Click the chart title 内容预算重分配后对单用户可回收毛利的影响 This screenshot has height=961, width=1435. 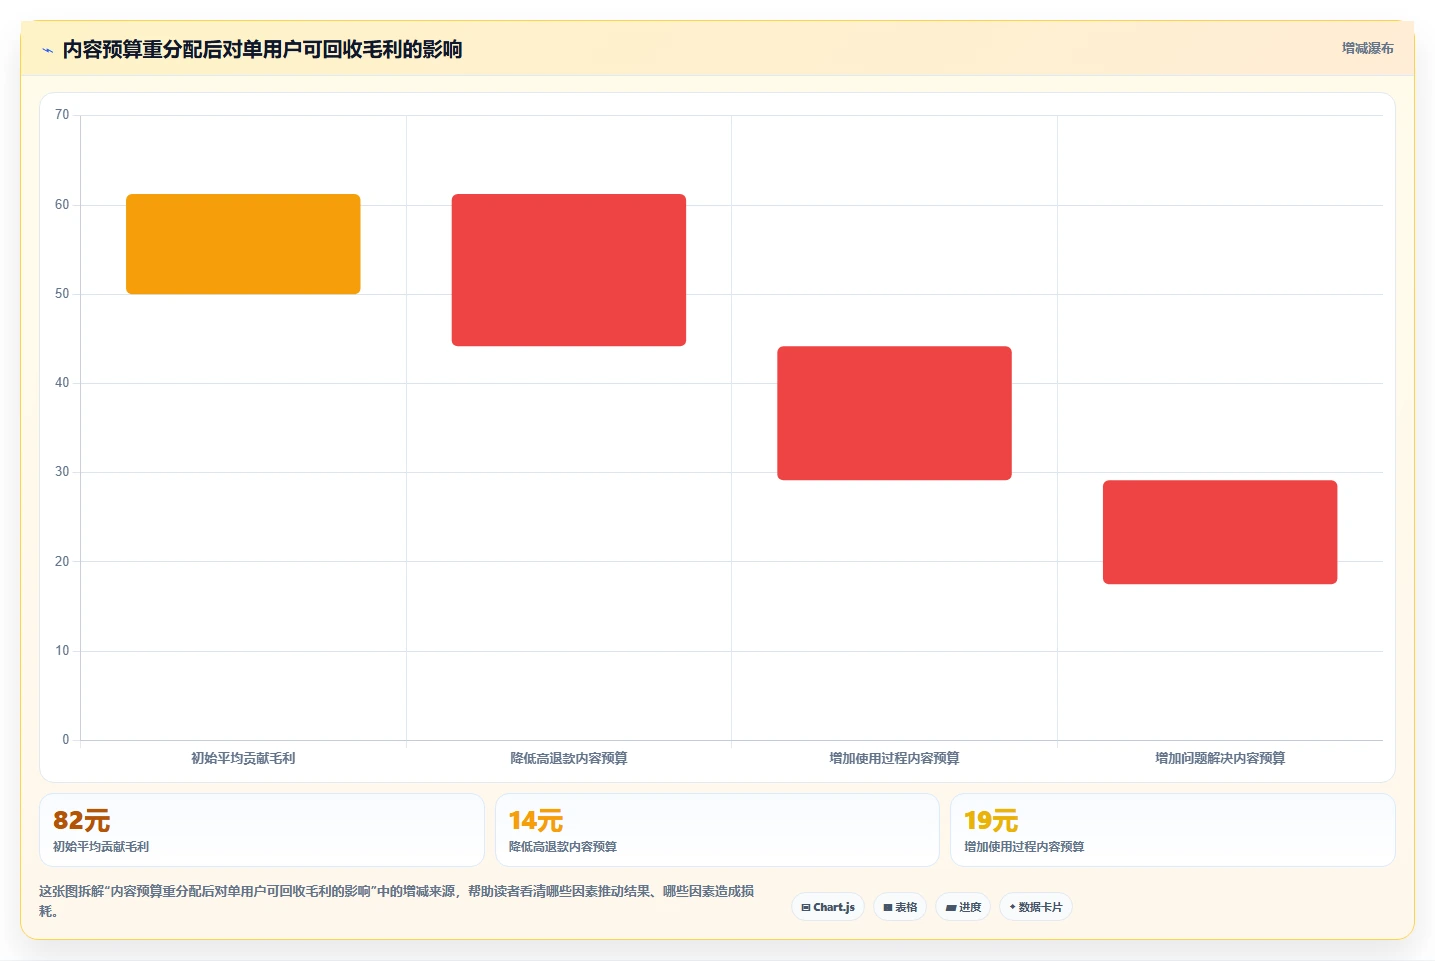262,50
